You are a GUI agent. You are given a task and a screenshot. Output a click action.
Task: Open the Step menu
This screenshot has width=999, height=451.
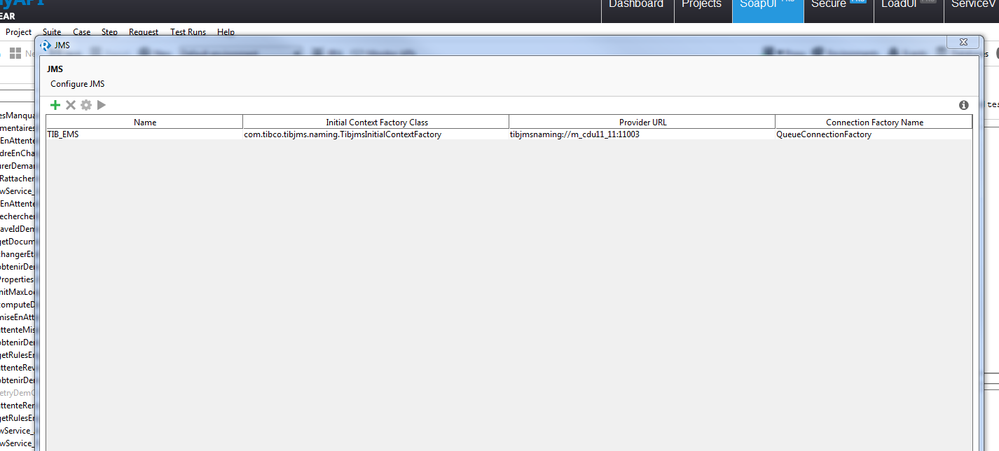(110, 32)
